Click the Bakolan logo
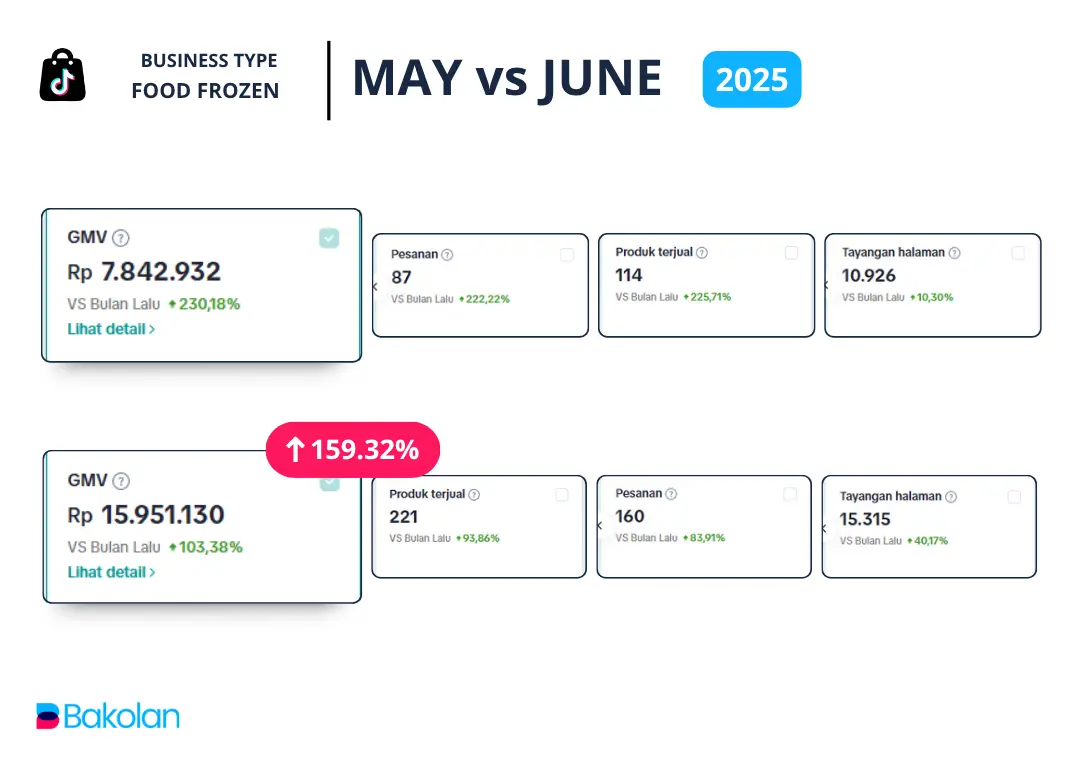 pos(108,716)
